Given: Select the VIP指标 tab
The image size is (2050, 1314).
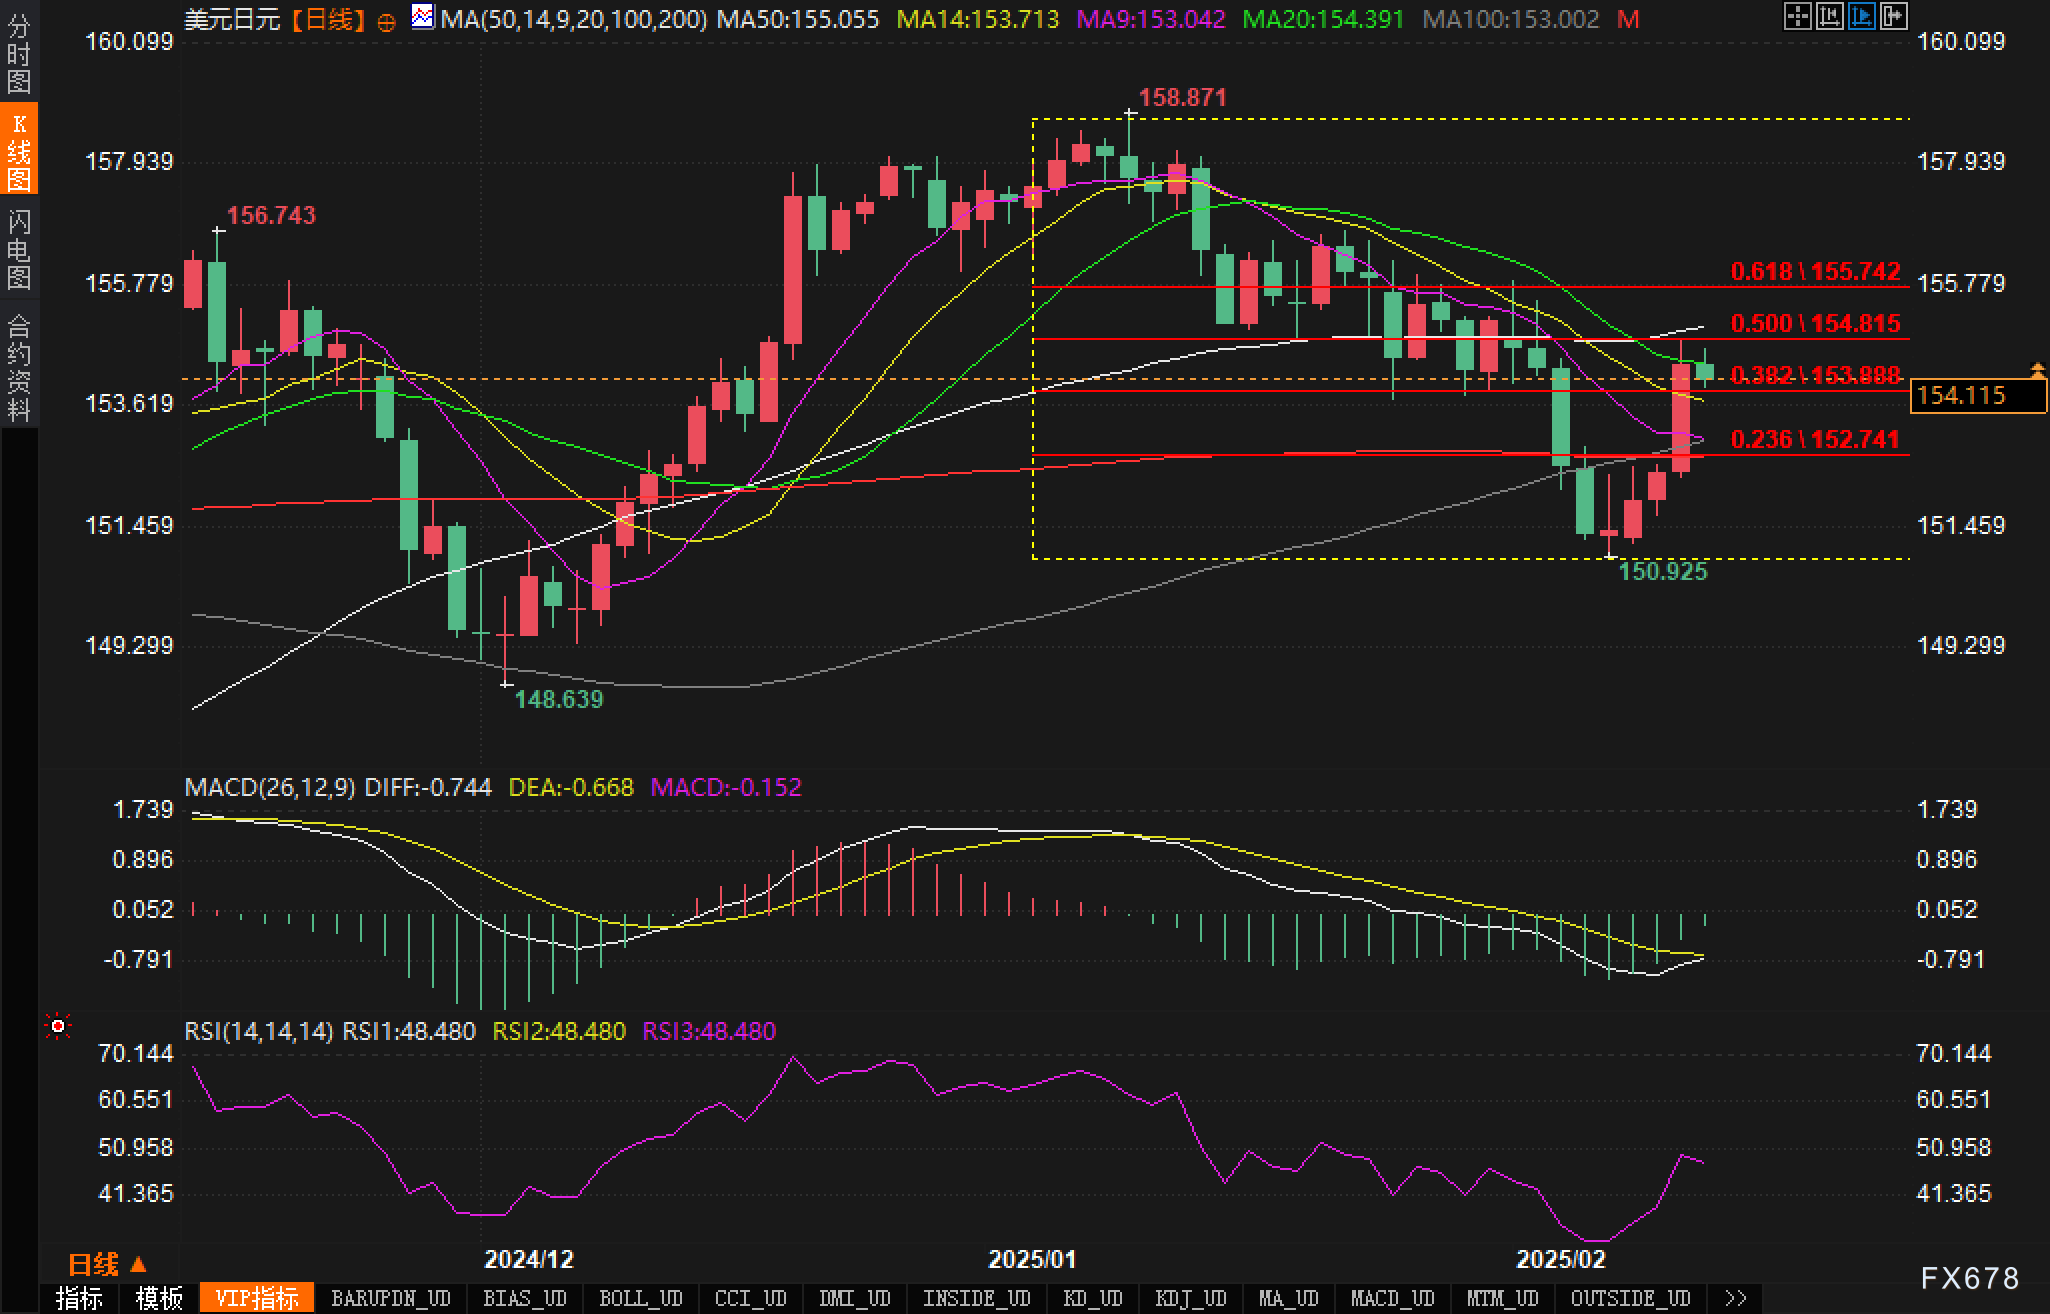Looking at the screenshot, I should [257, 1298].
